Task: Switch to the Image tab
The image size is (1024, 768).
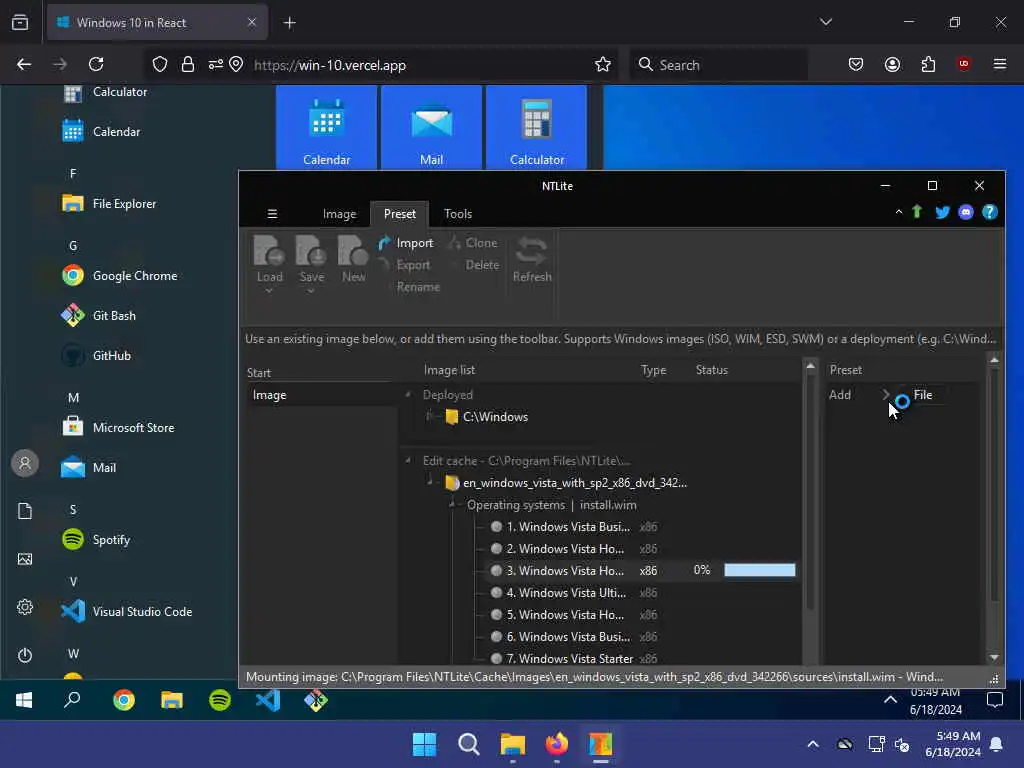Action: point(339,214)
